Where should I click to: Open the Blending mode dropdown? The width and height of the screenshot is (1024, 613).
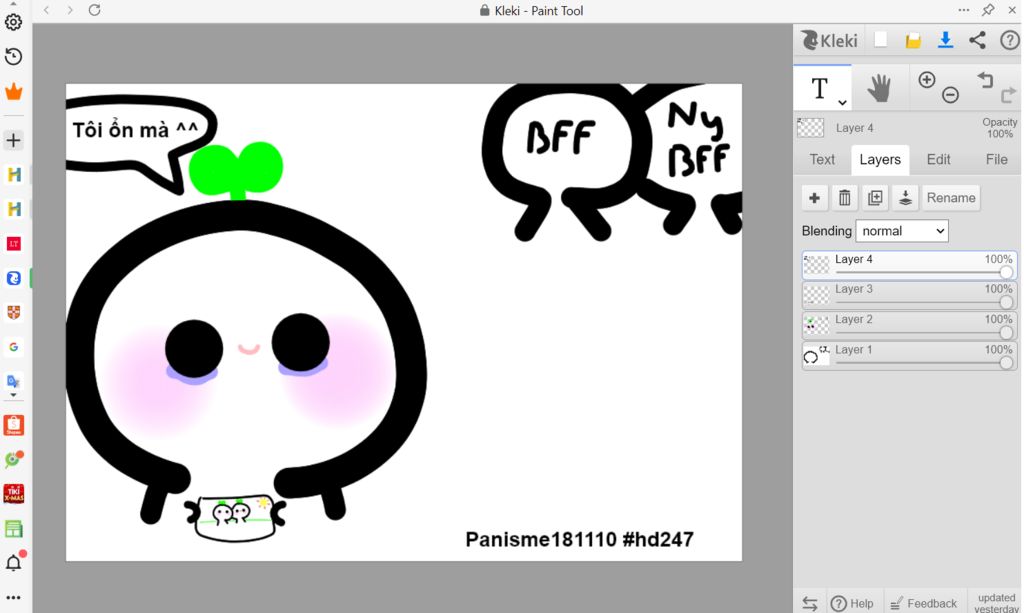click(902, 231)
